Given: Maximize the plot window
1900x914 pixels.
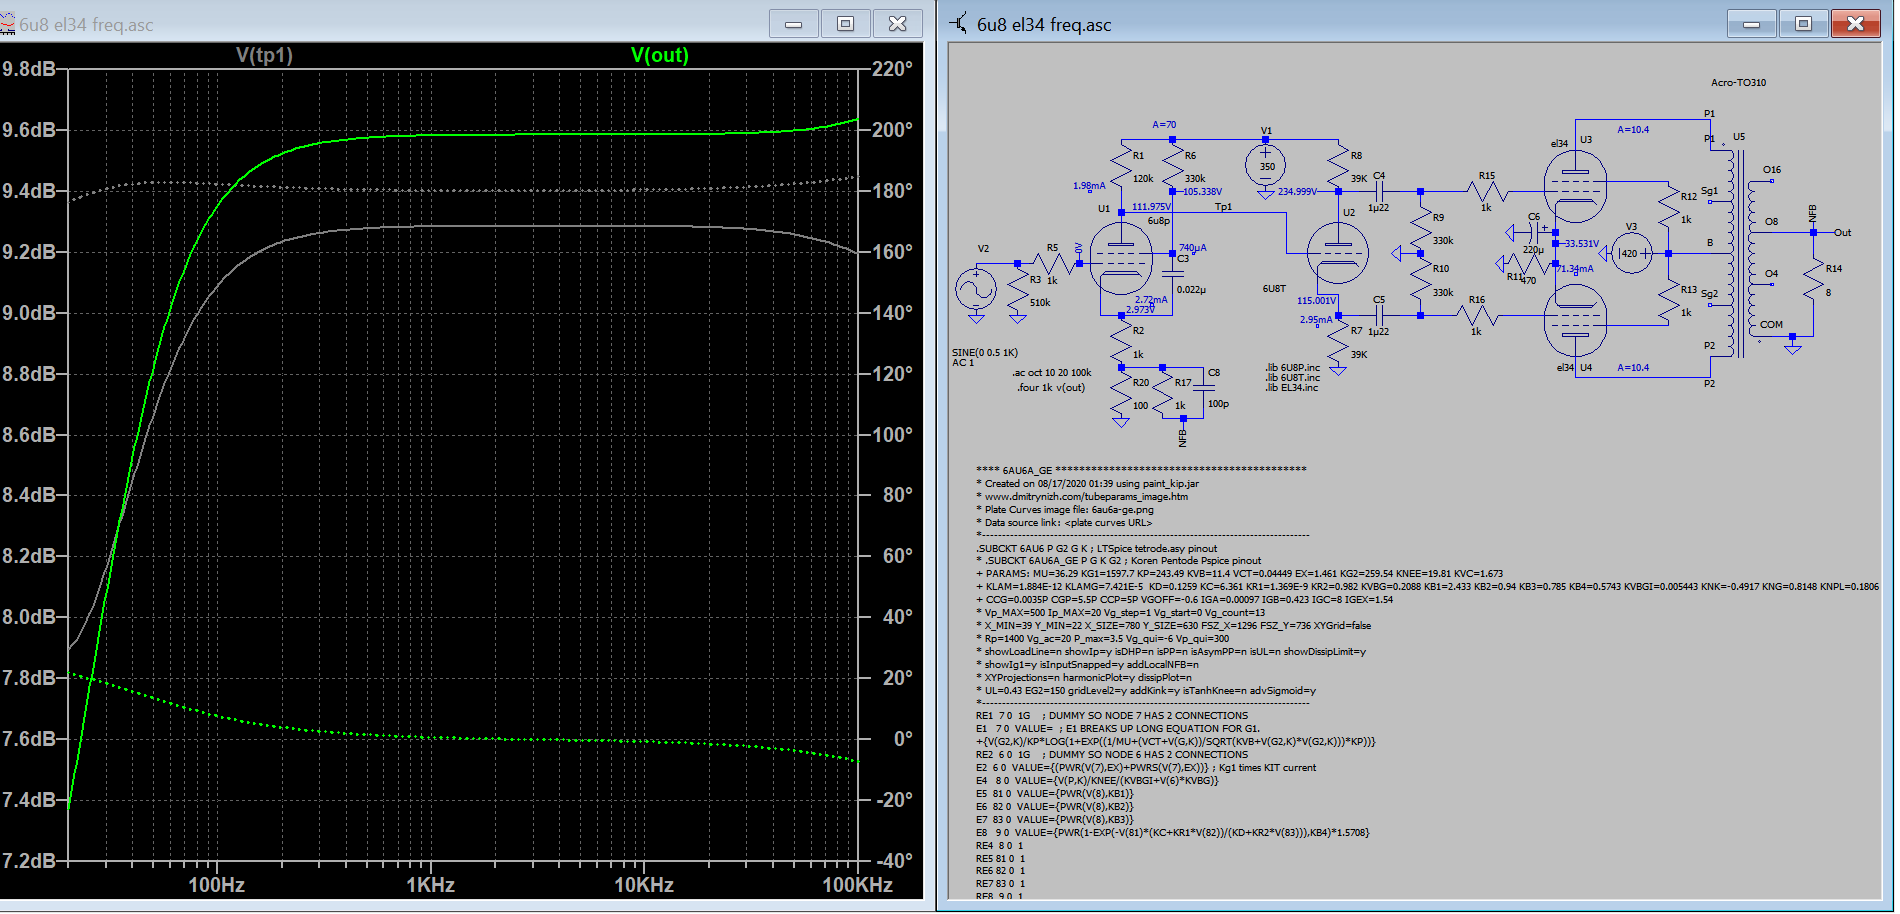Looking at the screenshot, I should click(x=845, y=24).
